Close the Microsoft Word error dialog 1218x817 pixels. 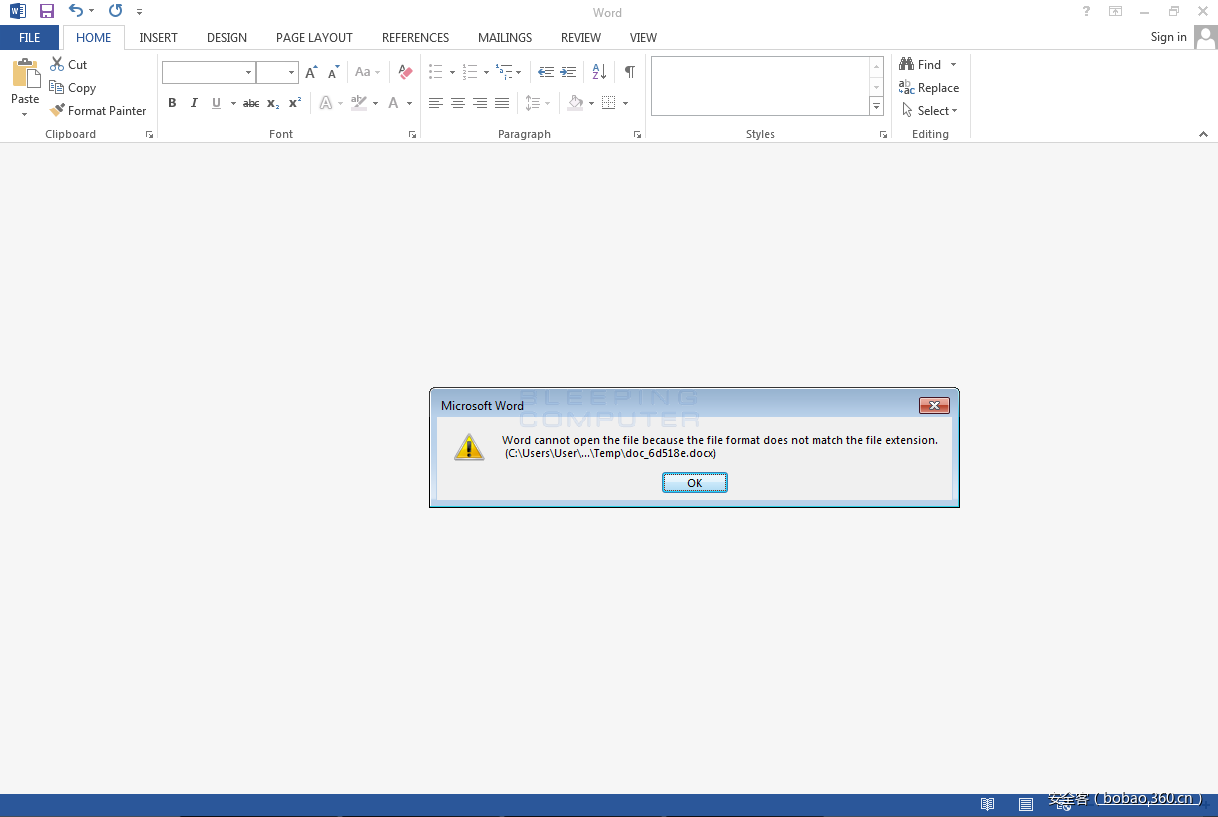[x=933, y=405]
